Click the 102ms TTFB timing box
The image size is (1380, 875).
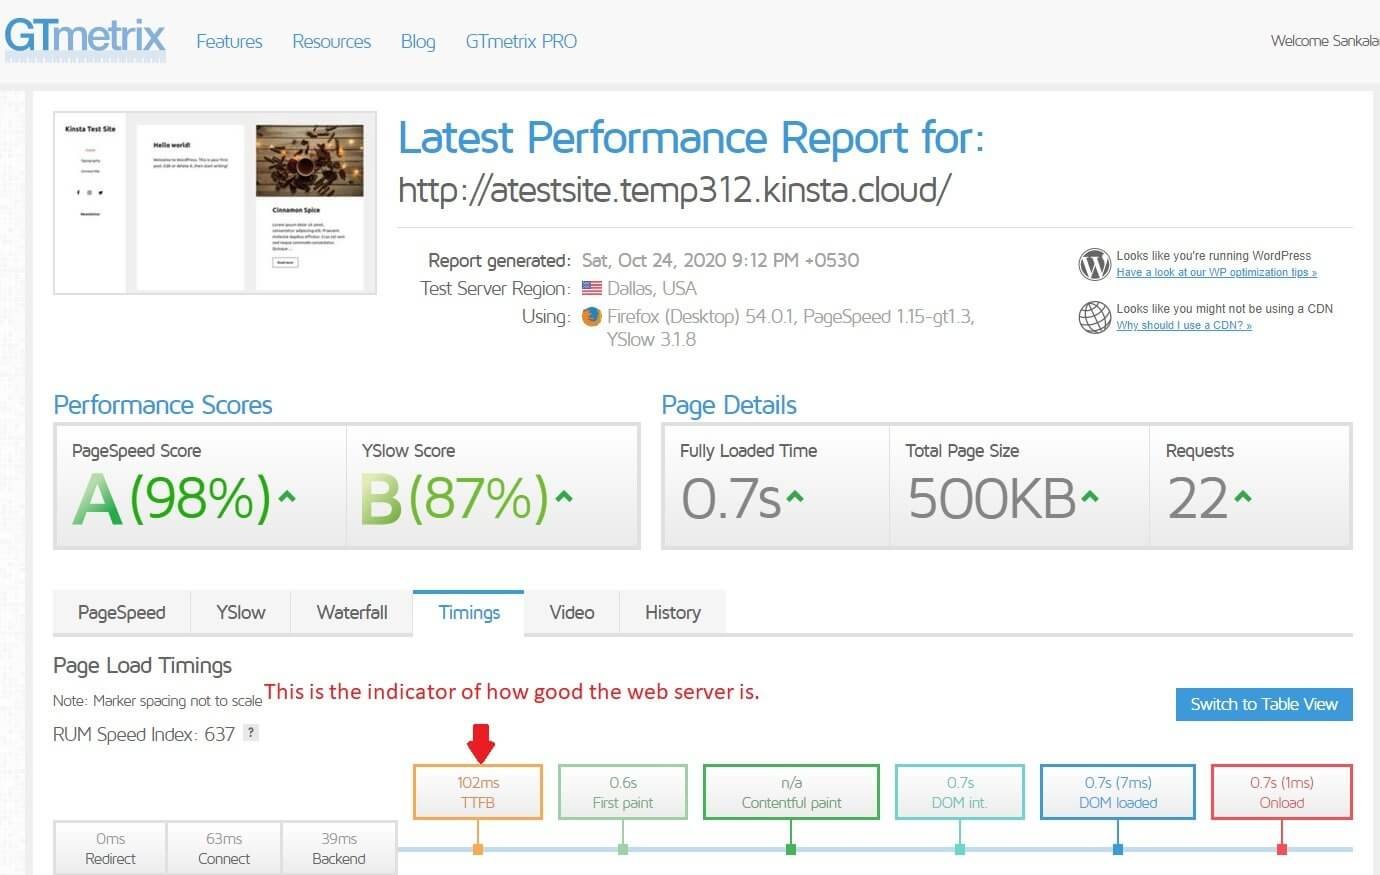click(478, 792)
